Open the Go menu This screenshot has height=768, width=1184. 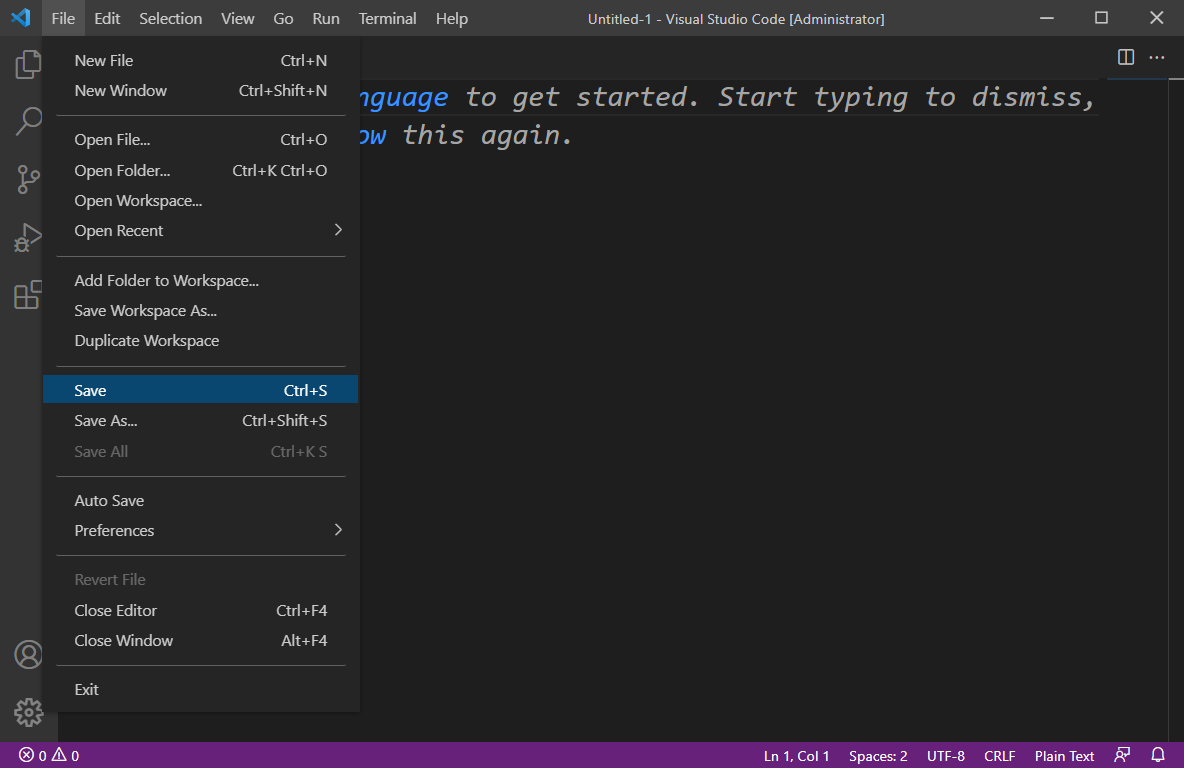coord(283,18)
